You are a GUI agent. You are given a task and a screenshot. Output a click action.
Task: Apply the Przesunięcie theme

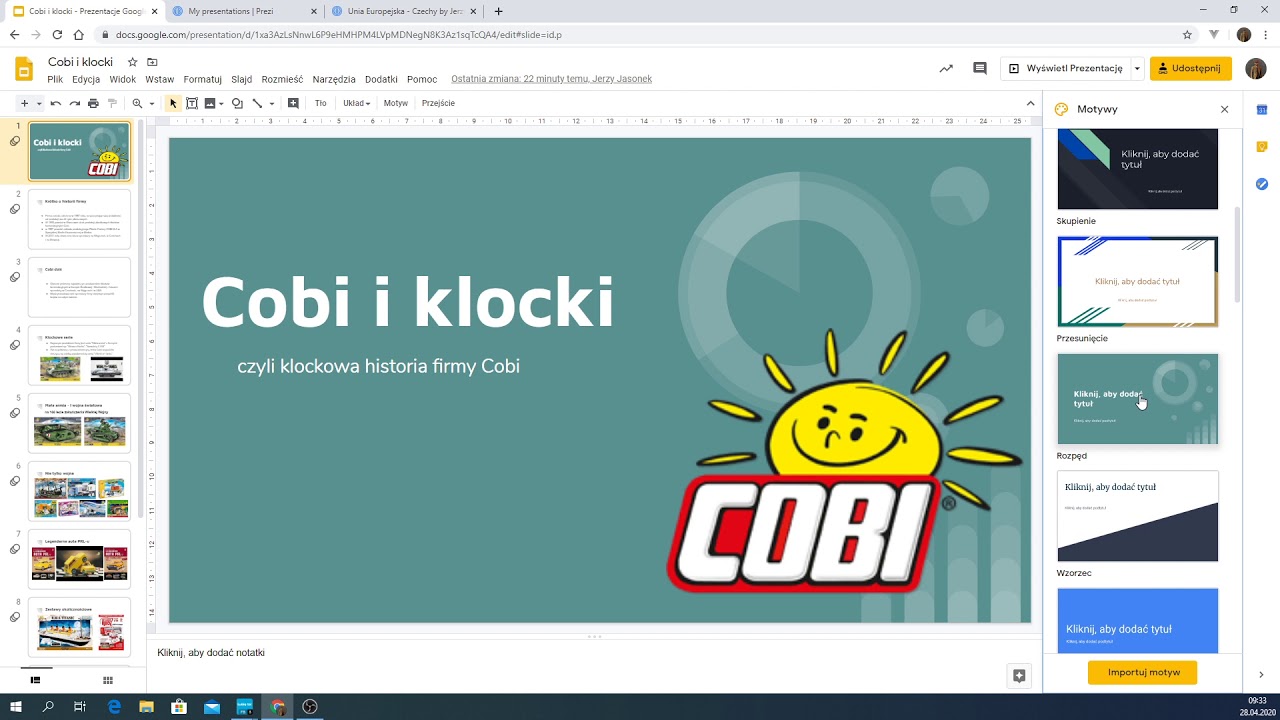click(1138, 281)
